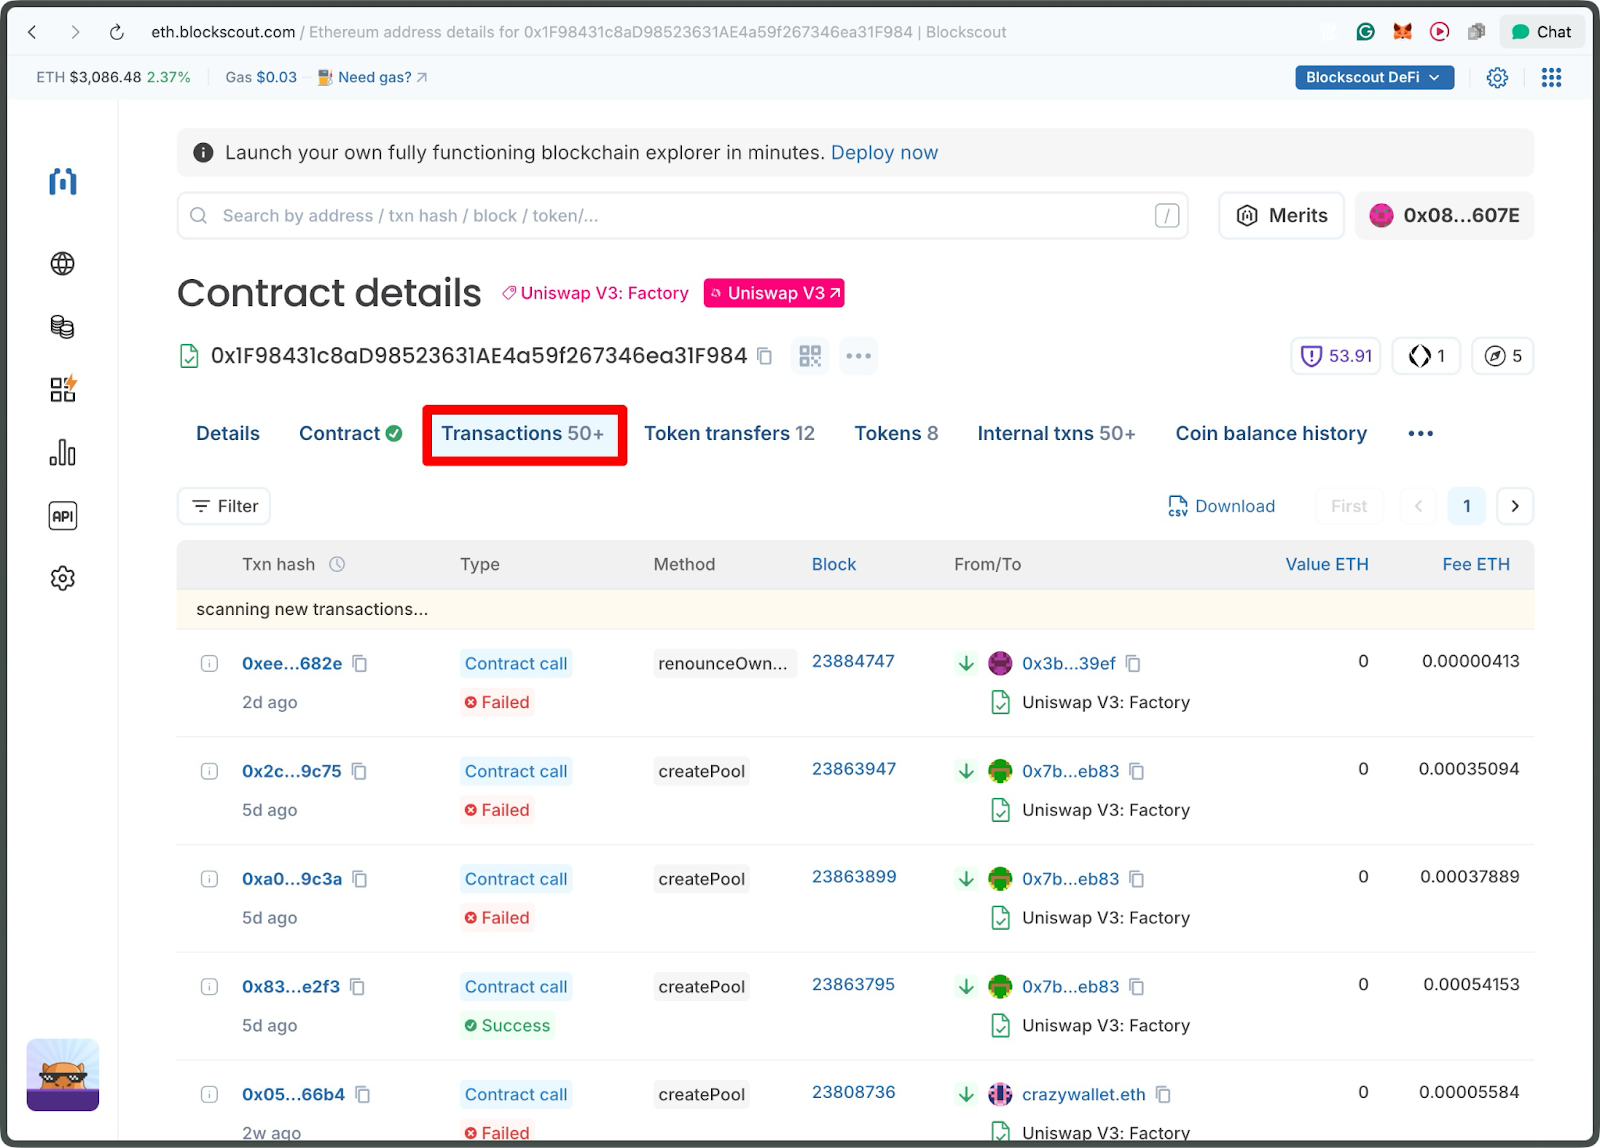Screen dimensions: 1600x1148
Task: Open the settings gear in the sidebar
Action: coord(62,578)
